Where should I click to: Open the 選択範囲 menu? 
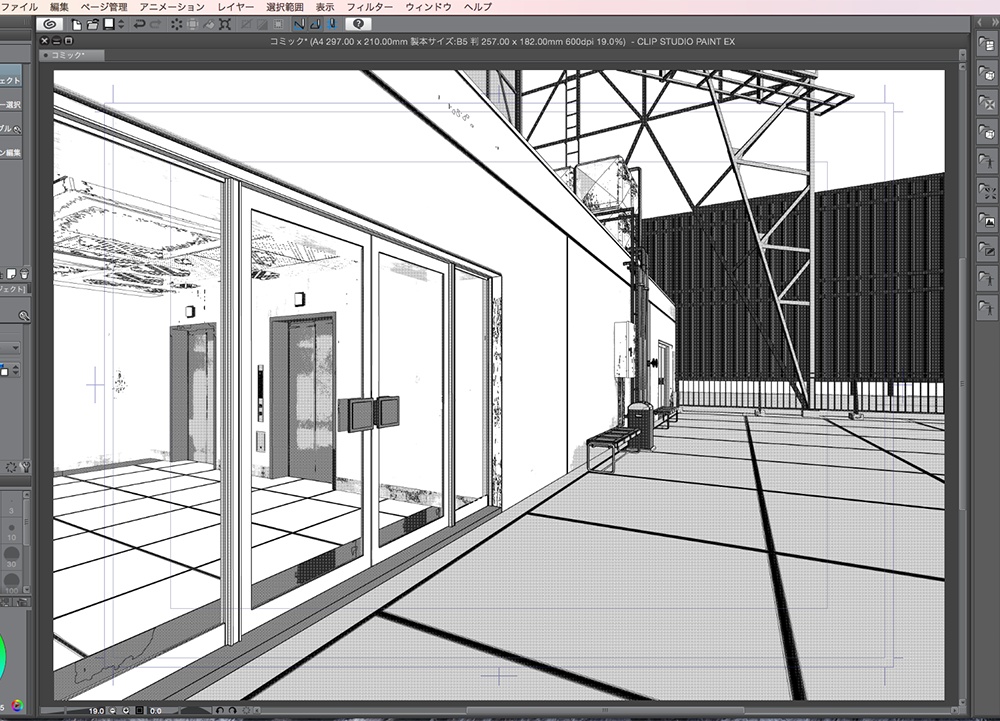(284, 7)
